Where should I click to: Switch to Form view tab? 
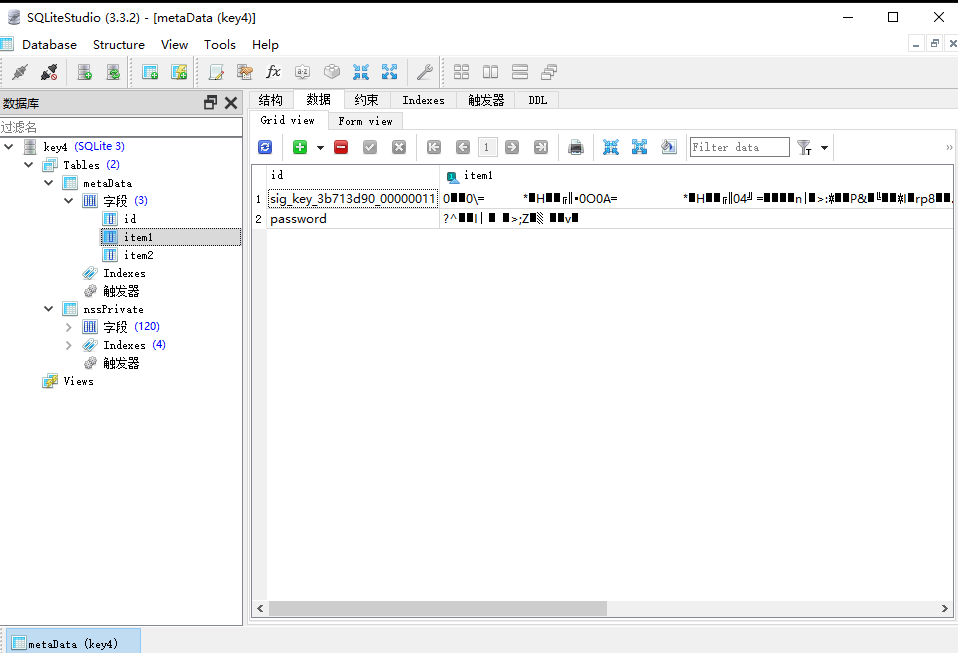tap(365, 121)
